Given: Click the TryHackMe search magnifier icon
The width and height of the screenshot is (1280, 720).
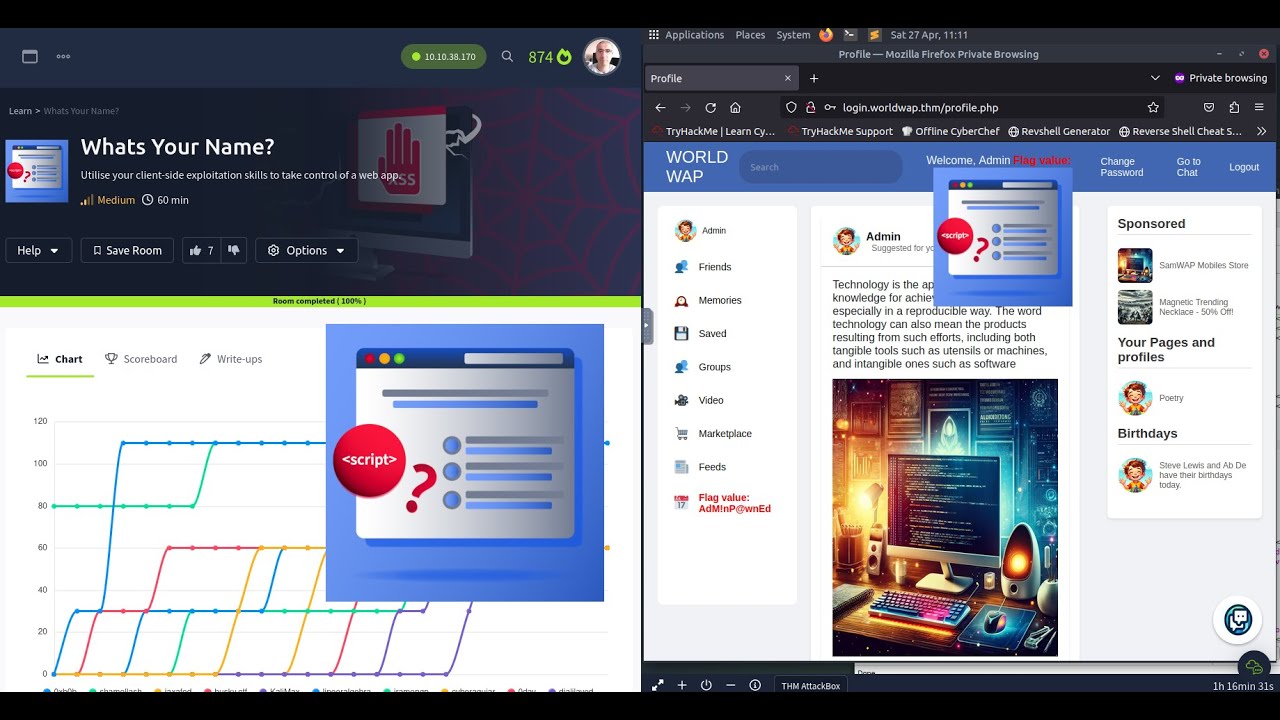Looking at the screenshot, I should (x=507, y=57).
